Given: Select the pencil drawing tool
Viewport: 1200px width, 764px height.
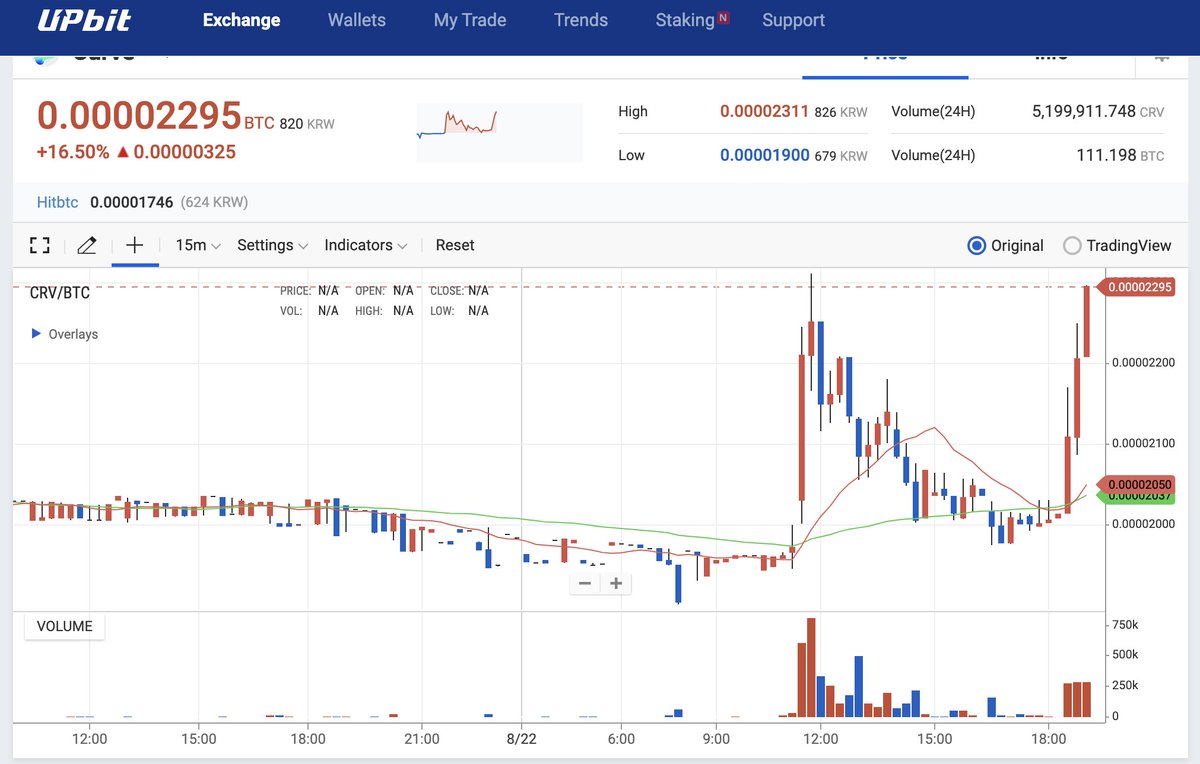Looking at the screenshot, I should pos(87,245).
